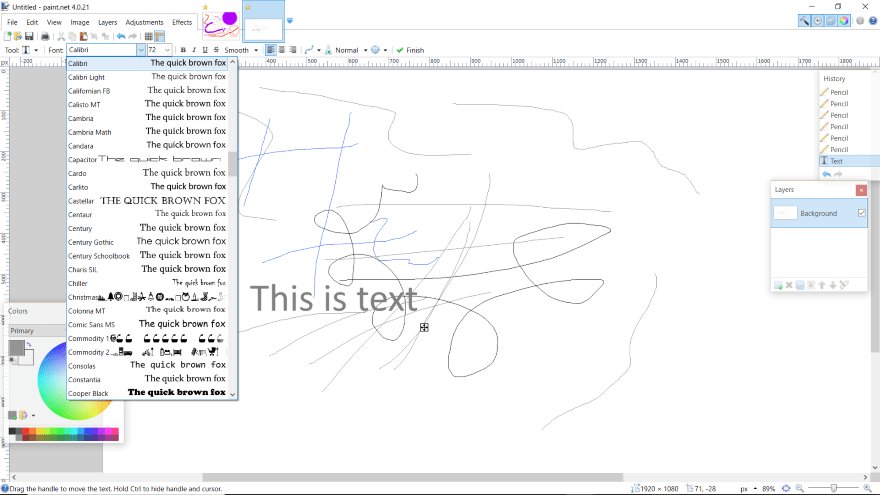
Task: Open the font size dropdown
Action: (x=169, y=50)
